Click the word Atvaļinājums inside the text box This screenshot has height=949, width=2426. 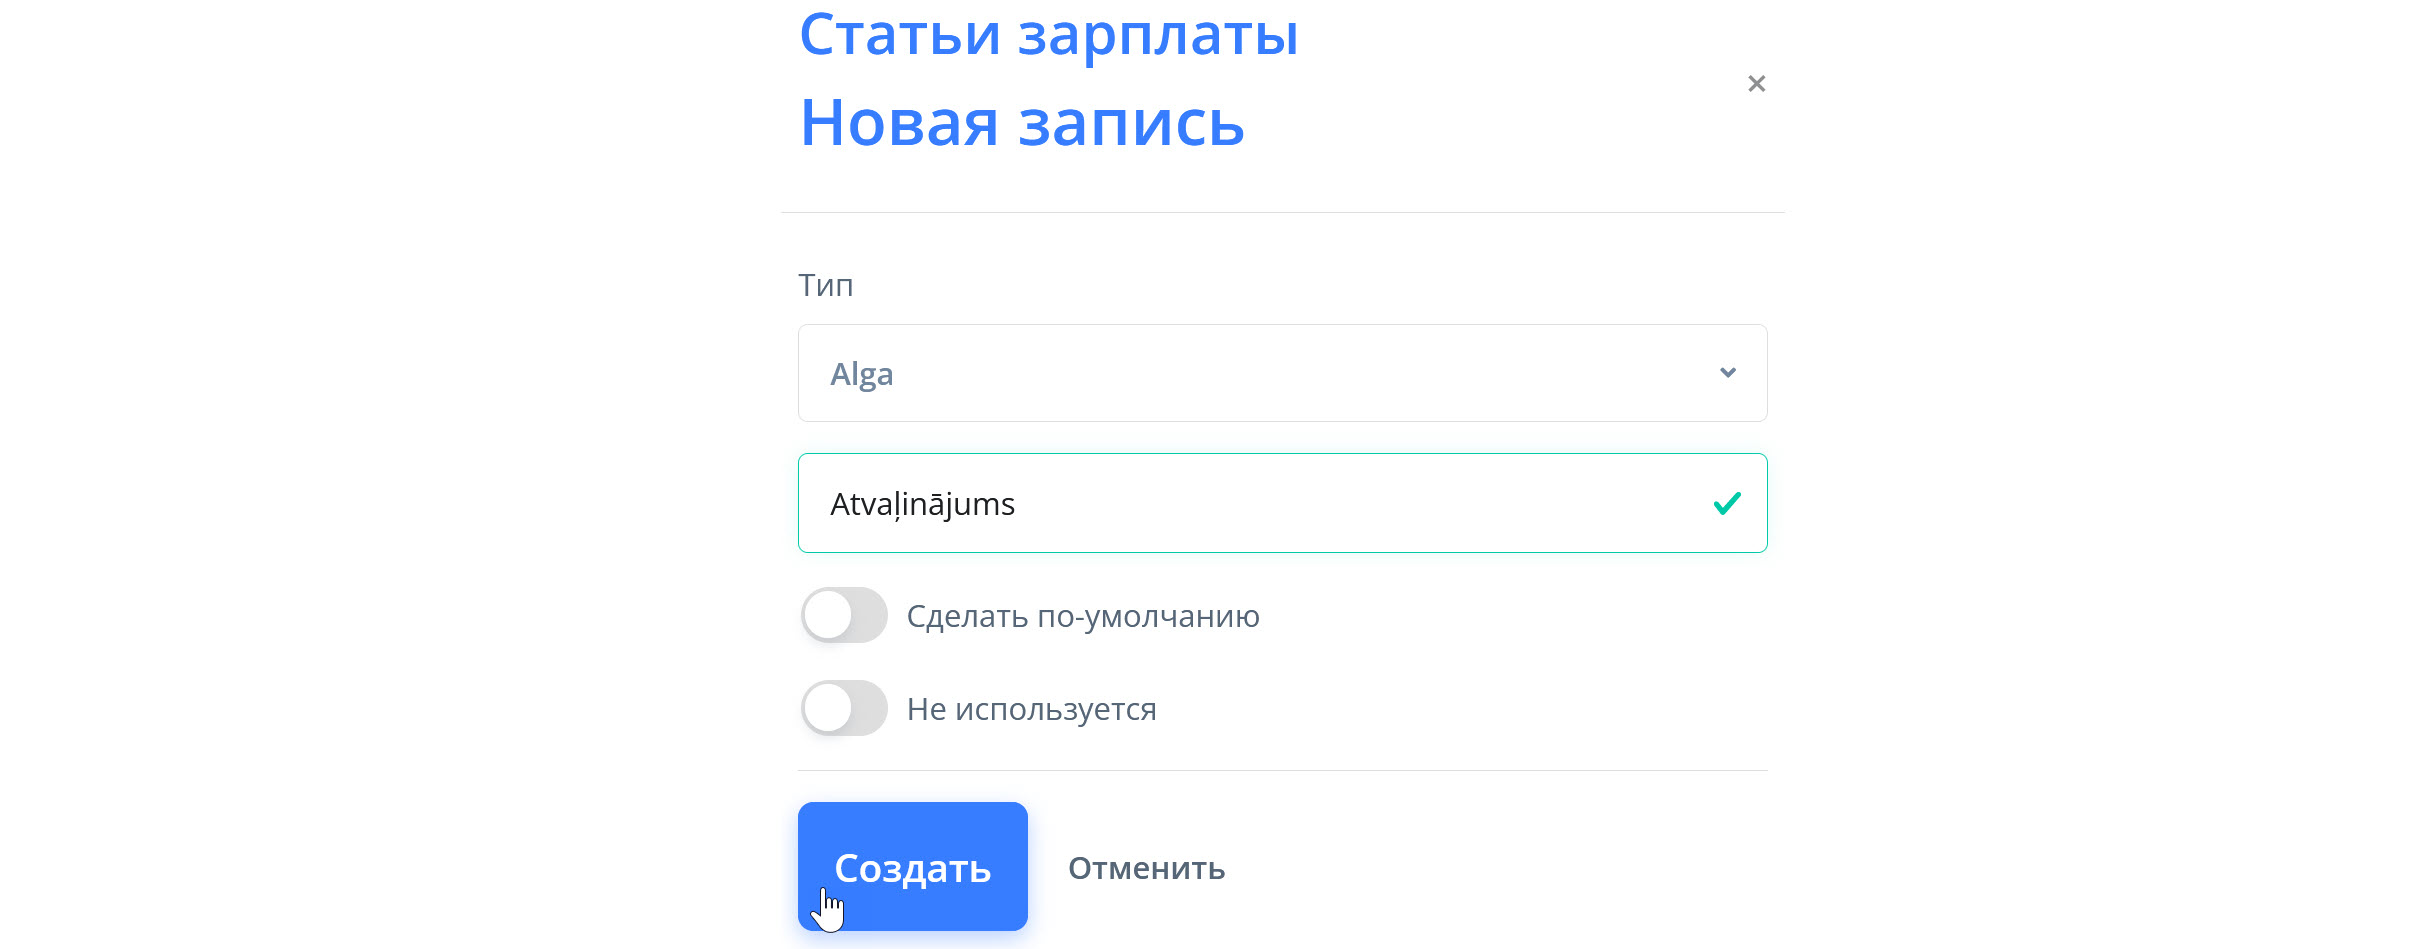(x=922, y=504)
